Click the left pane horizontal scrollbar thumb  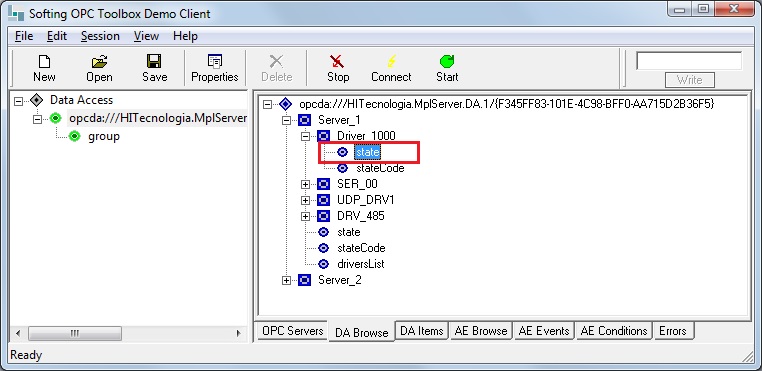[74, 334]
